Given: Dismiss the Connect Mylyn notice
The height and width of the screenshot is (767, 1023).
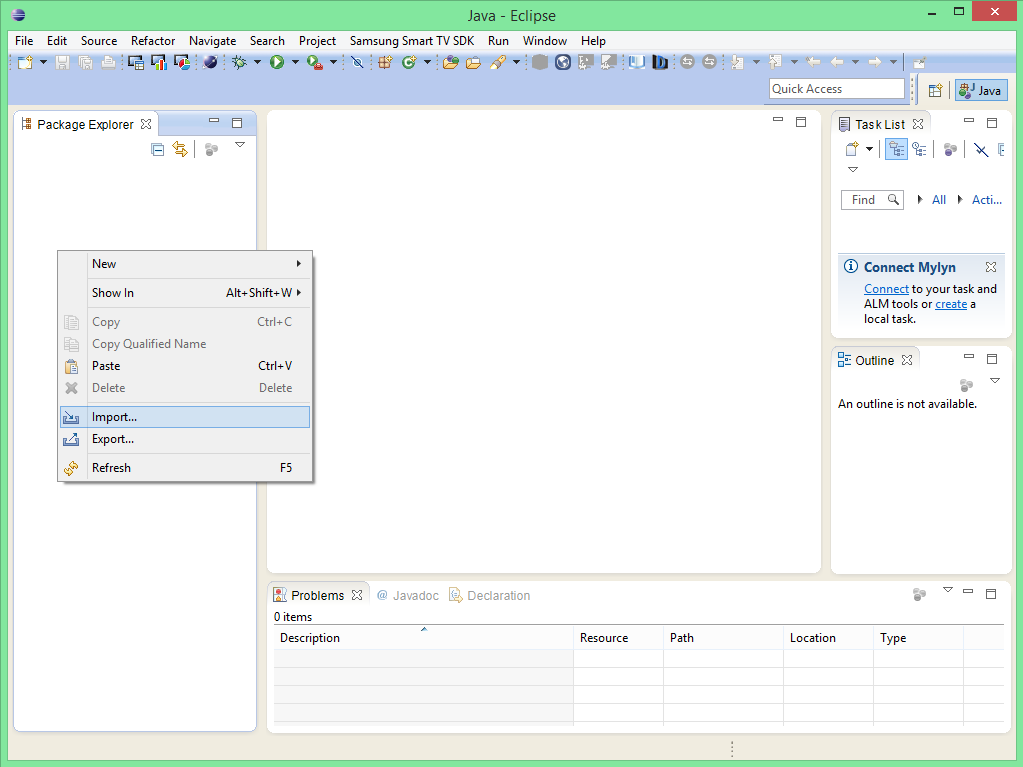Looking at the screenshot, I should click(991, 267).
